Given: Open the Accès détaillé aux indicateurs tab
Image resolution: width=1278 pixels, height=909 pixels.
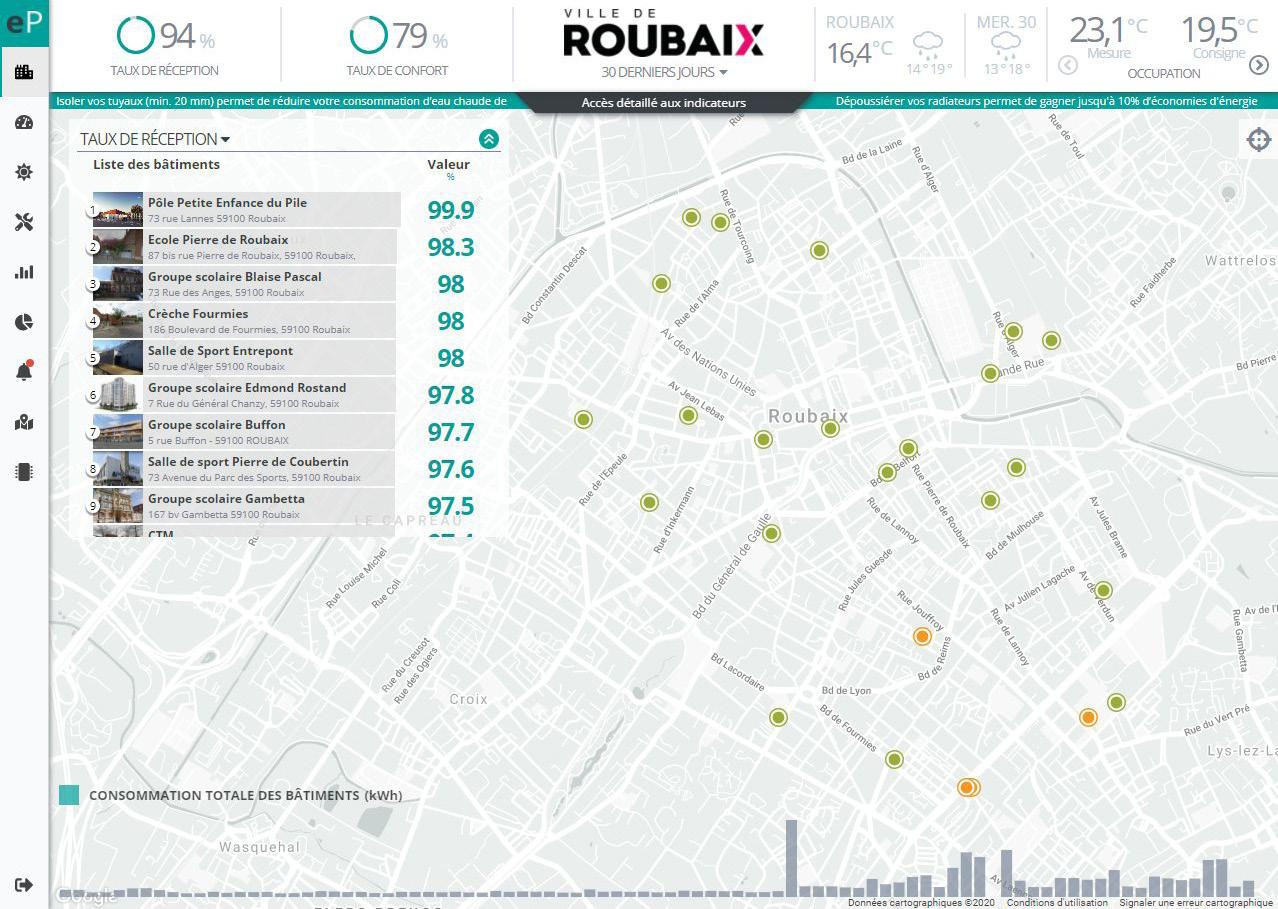Looking at the screenshot, I should pyautogui.click(x=664, y=102).
